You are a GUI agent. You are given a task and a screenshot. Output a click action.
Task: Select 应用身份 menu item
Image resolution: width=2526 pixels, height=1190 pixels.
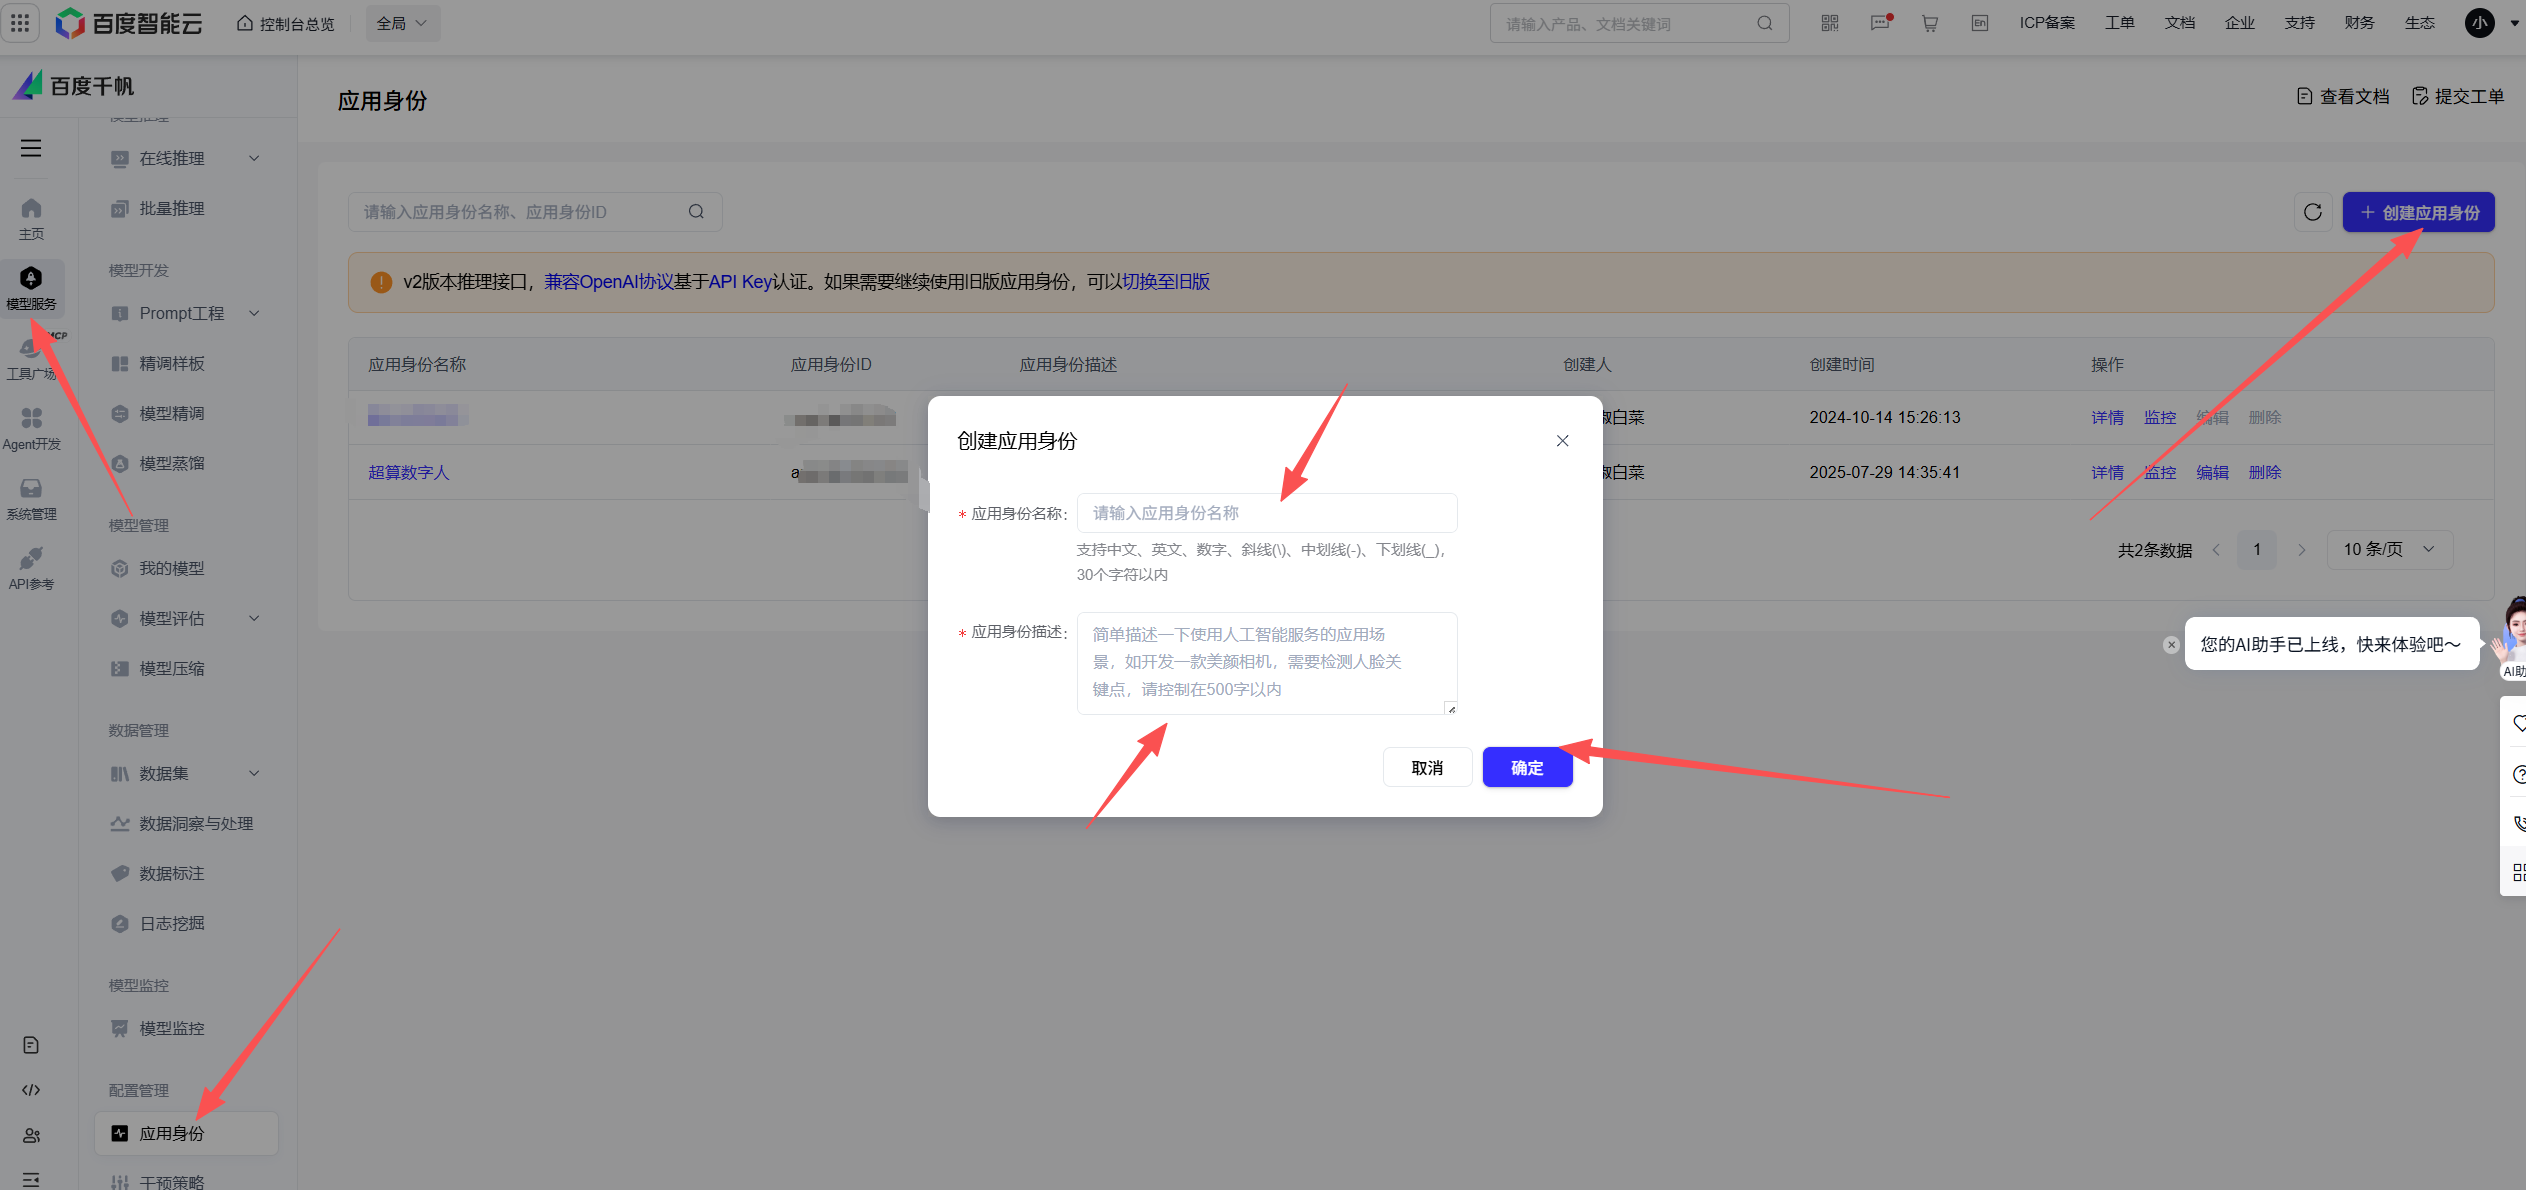point(172,1133)
